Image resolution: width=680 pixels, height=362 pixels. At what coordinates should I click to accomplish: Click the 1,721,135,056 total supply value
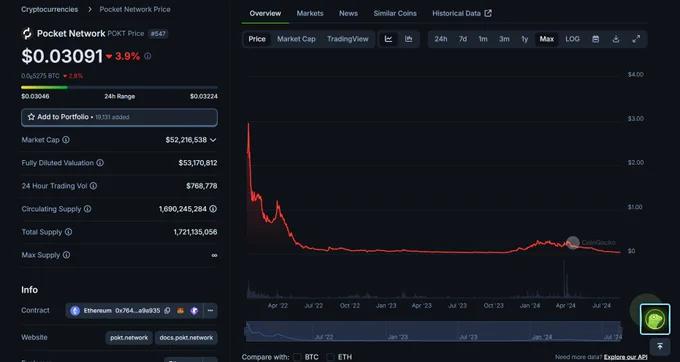[x=195, y=232]
